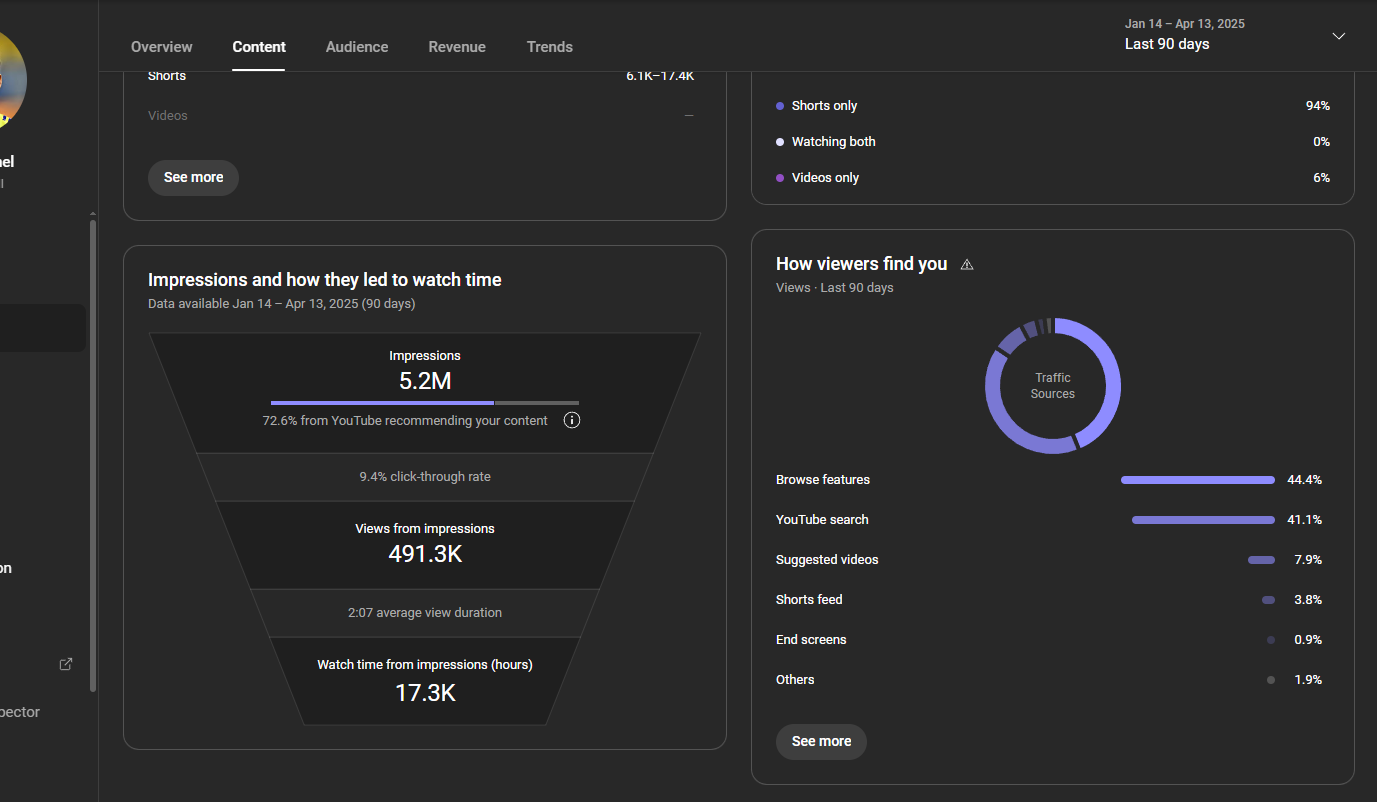Click See more under traffic sources list
Image resolution: width=1377 pixels, height=802 pixels.
click(821, 741)
